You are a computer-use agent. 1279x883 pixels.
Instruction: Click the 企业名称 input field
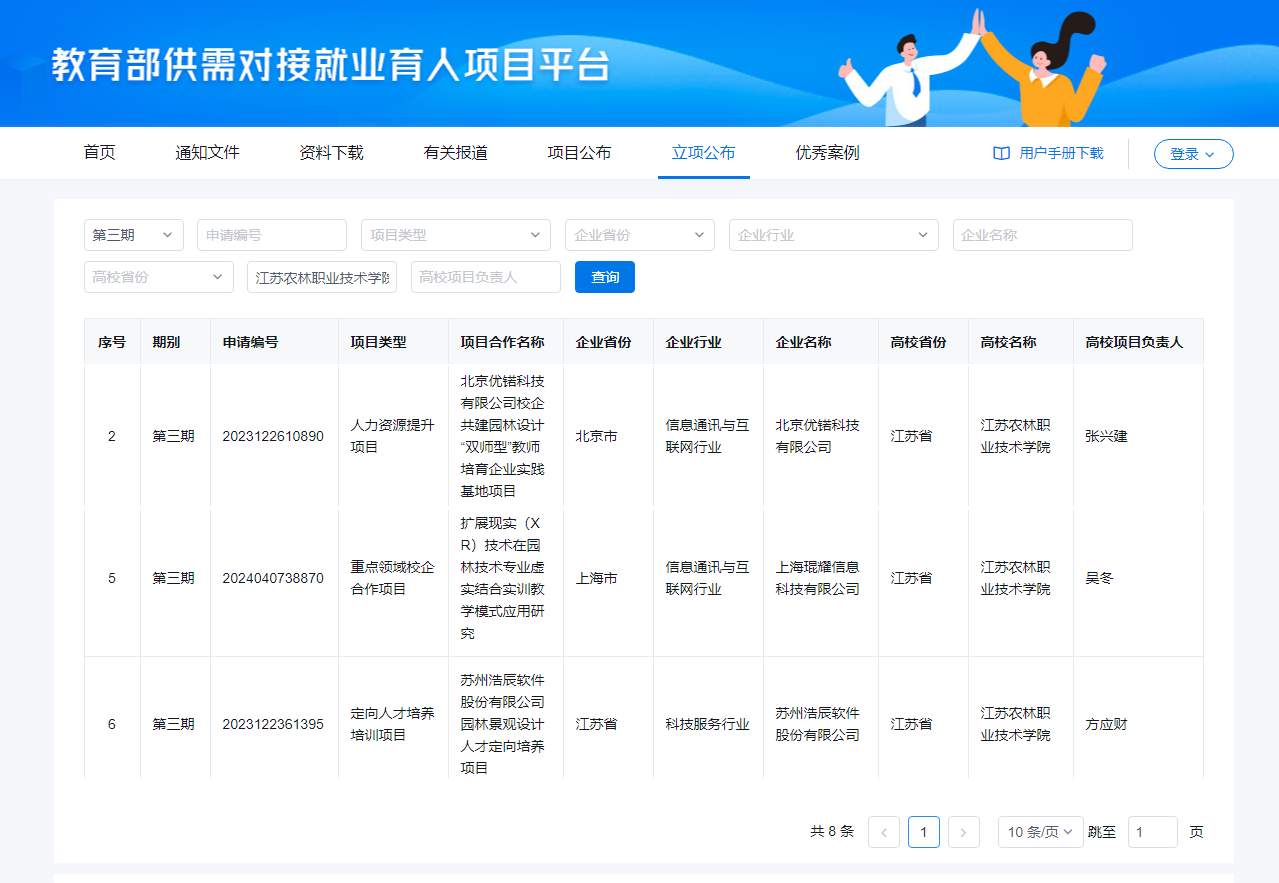coord(1042,235)
